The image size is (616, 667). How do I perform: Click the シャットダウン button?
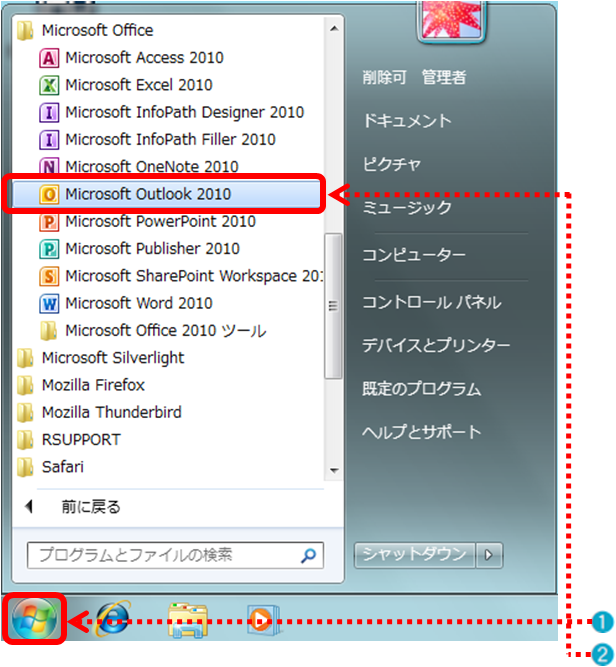[x=414, y=555]
